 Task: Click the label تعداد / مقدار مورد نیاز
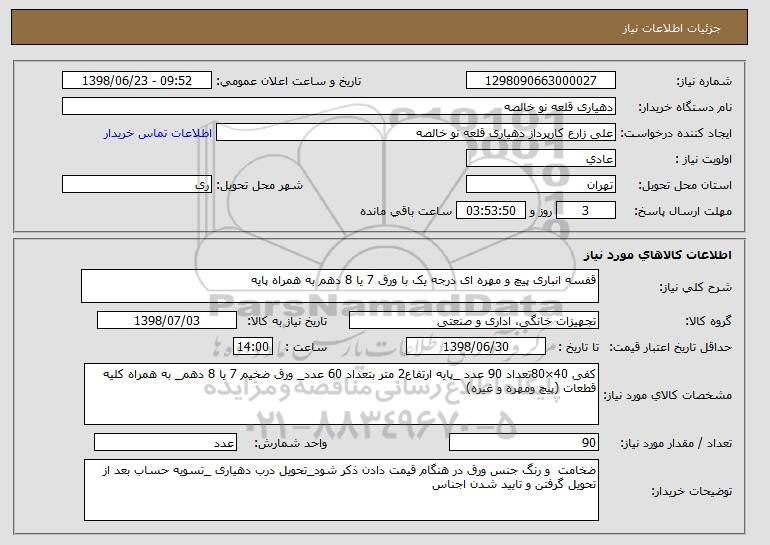(x=676, y=443)
